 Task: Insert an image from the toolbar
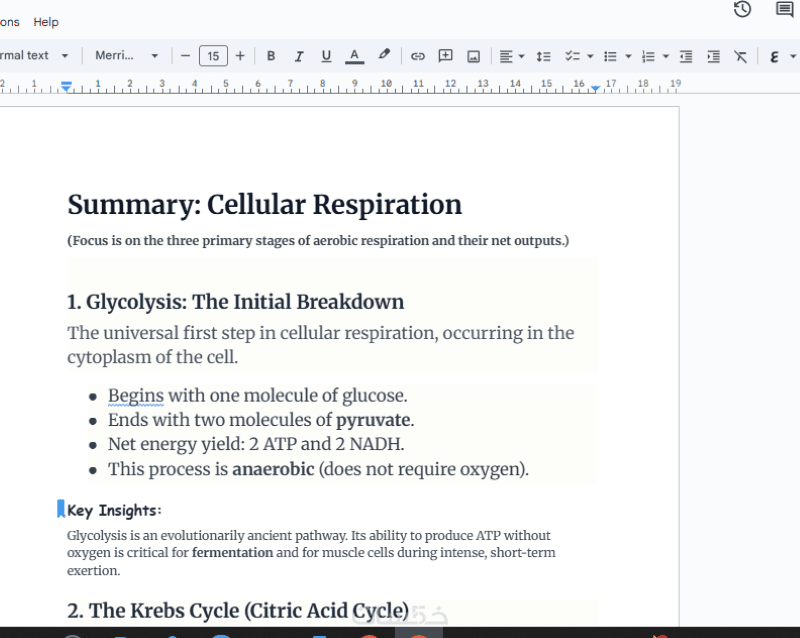(473, 56)
